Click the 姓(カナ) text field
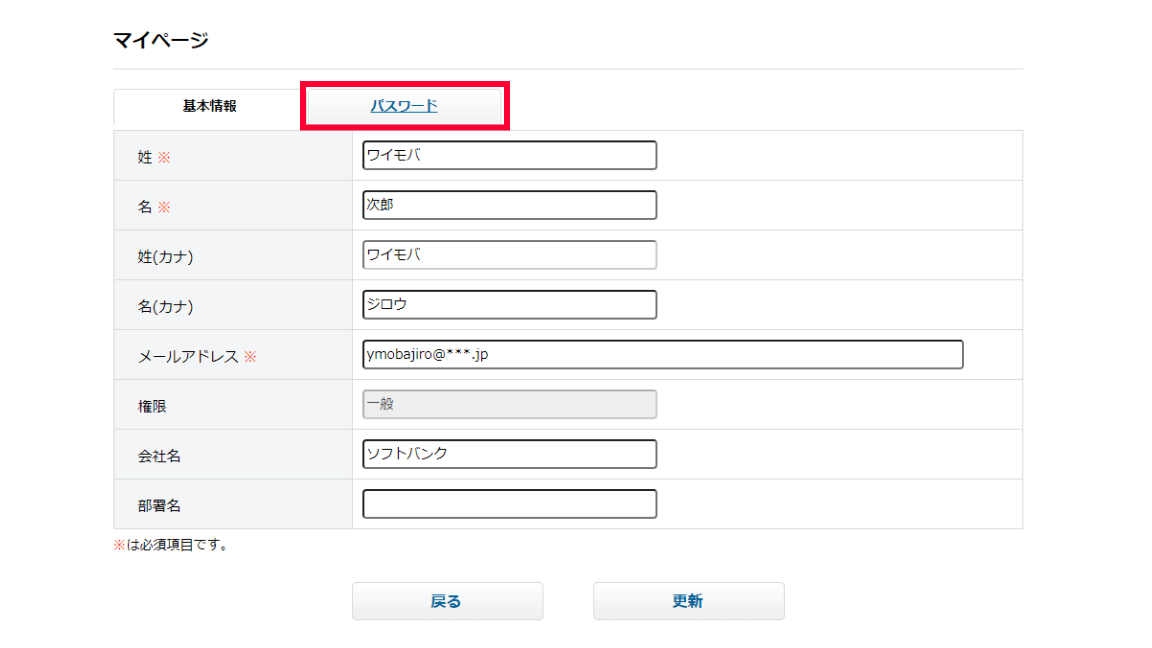This screenshot has height=648, width=1152. pyautogui.click(x=509, y=255)
